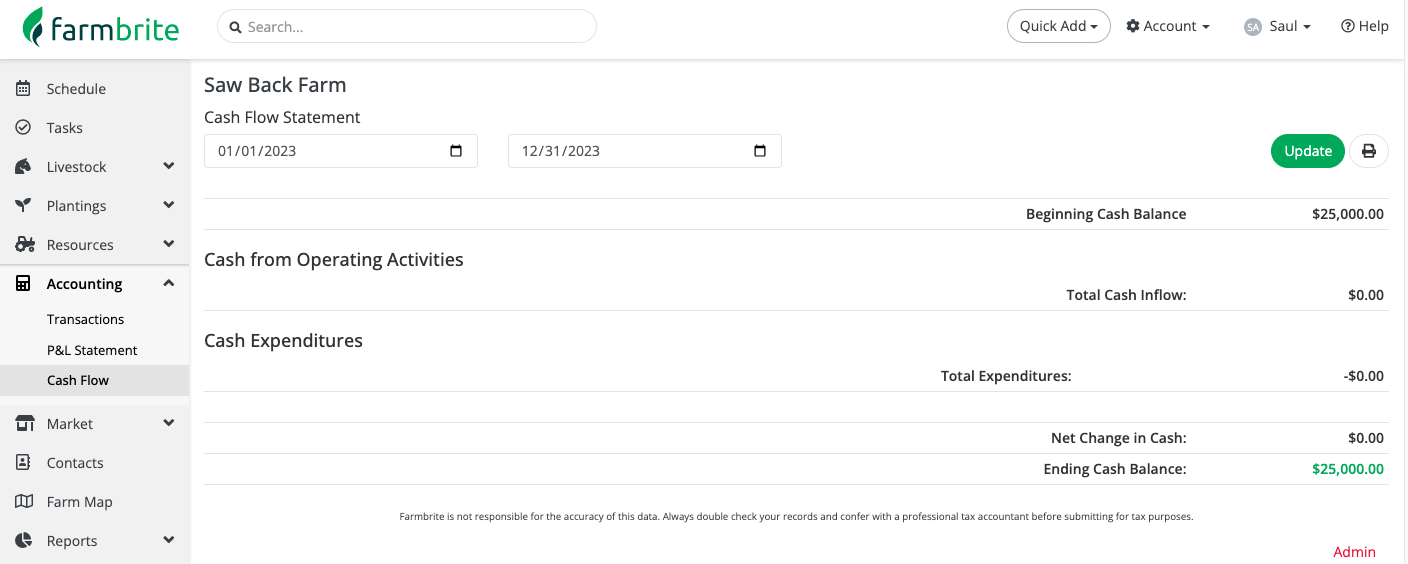Collapse the Accounting section chevron
Viewport: 1408px width, 564px height.
[169, 283]
